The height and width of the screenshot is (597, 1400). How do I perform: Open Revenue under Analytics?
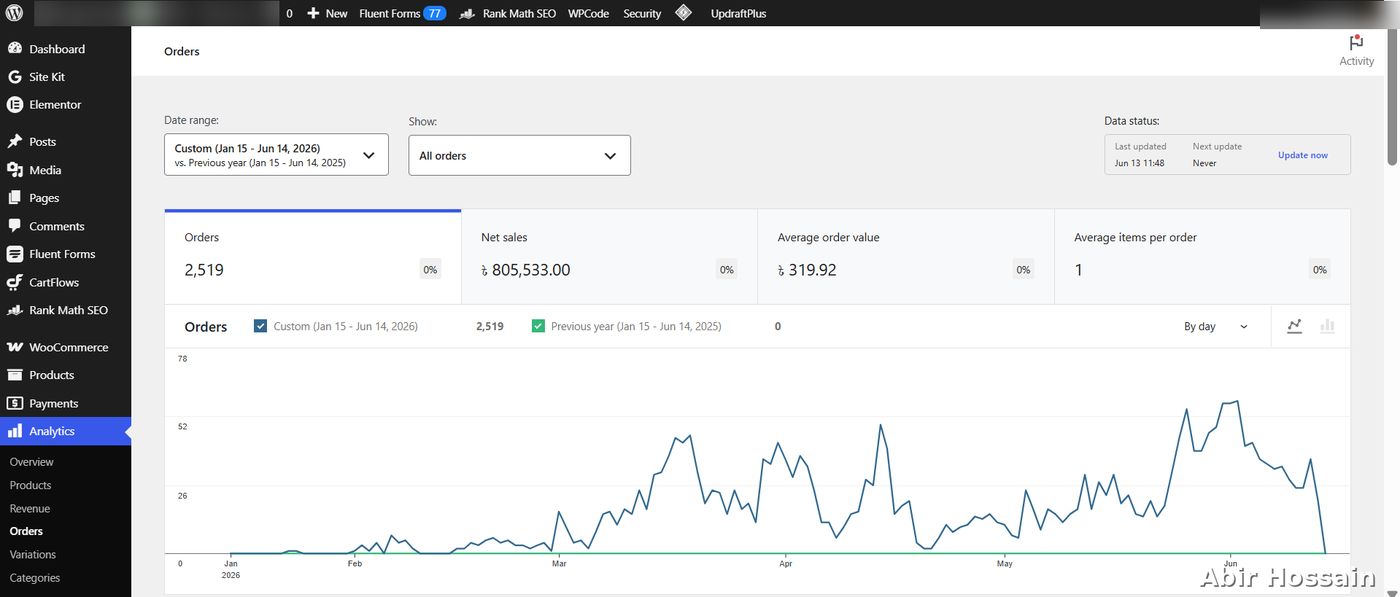coord(30,508)
